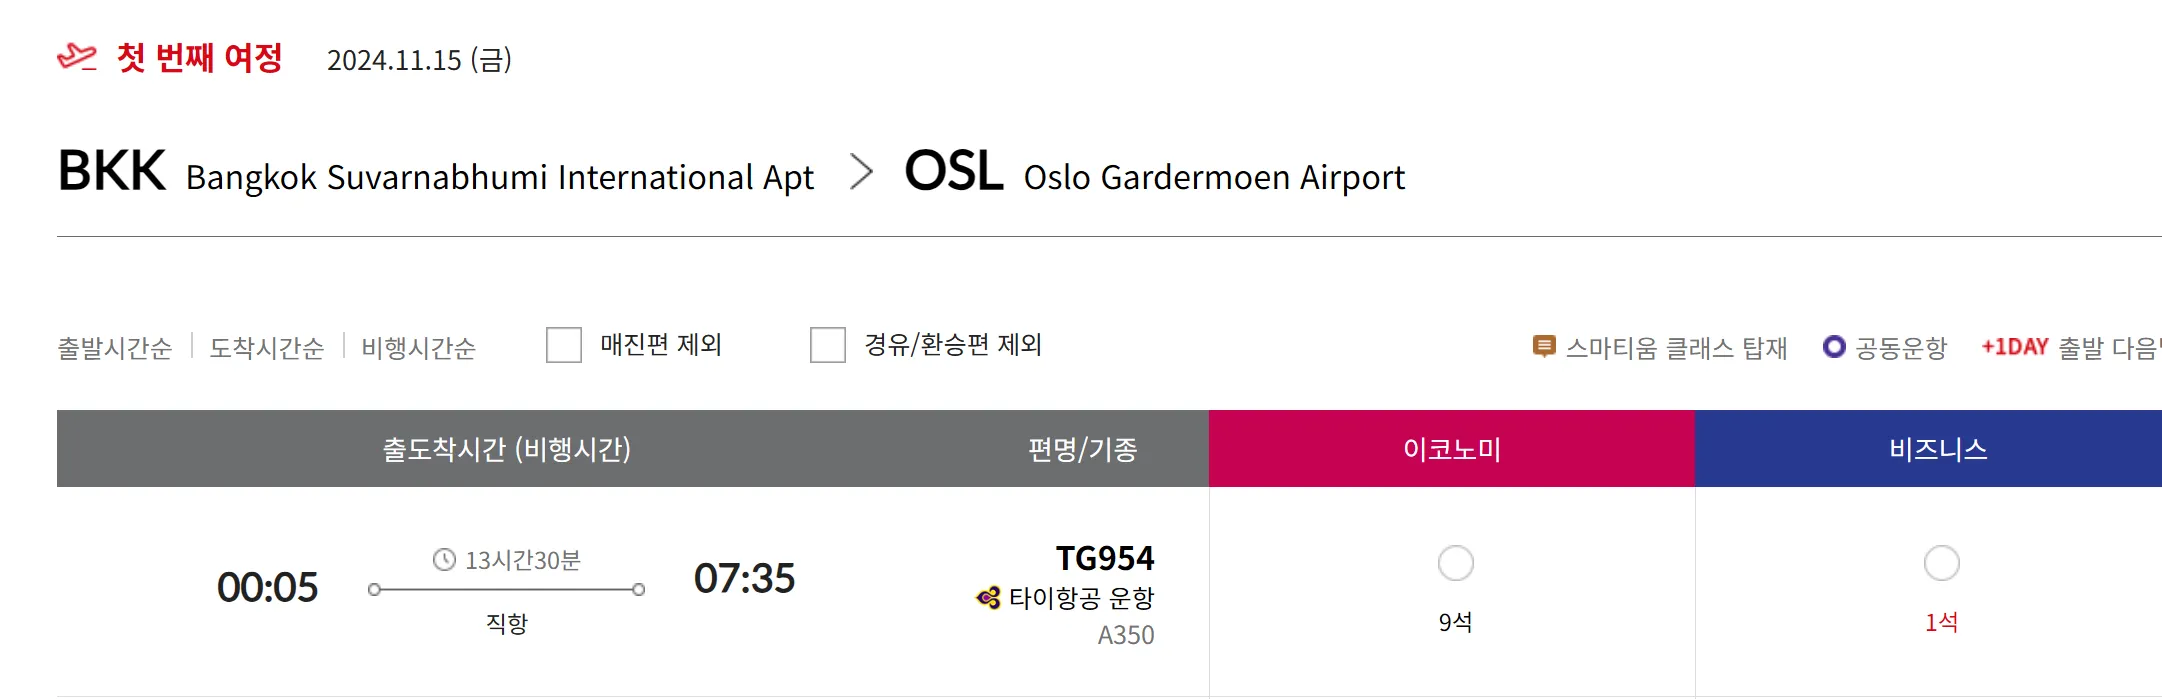Click the 이코노미 column header

point(1452,449)
